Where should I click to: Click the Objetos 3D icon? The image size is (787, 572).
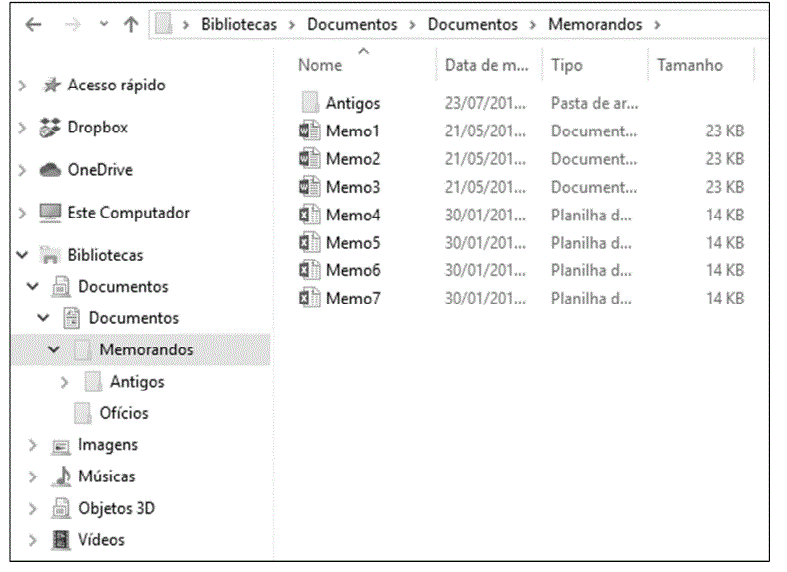point(61,508)
